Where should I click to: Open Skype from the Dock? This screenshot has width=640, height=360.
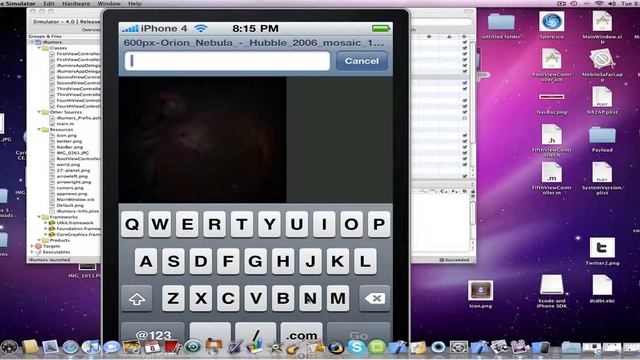[x=356, y=347]
